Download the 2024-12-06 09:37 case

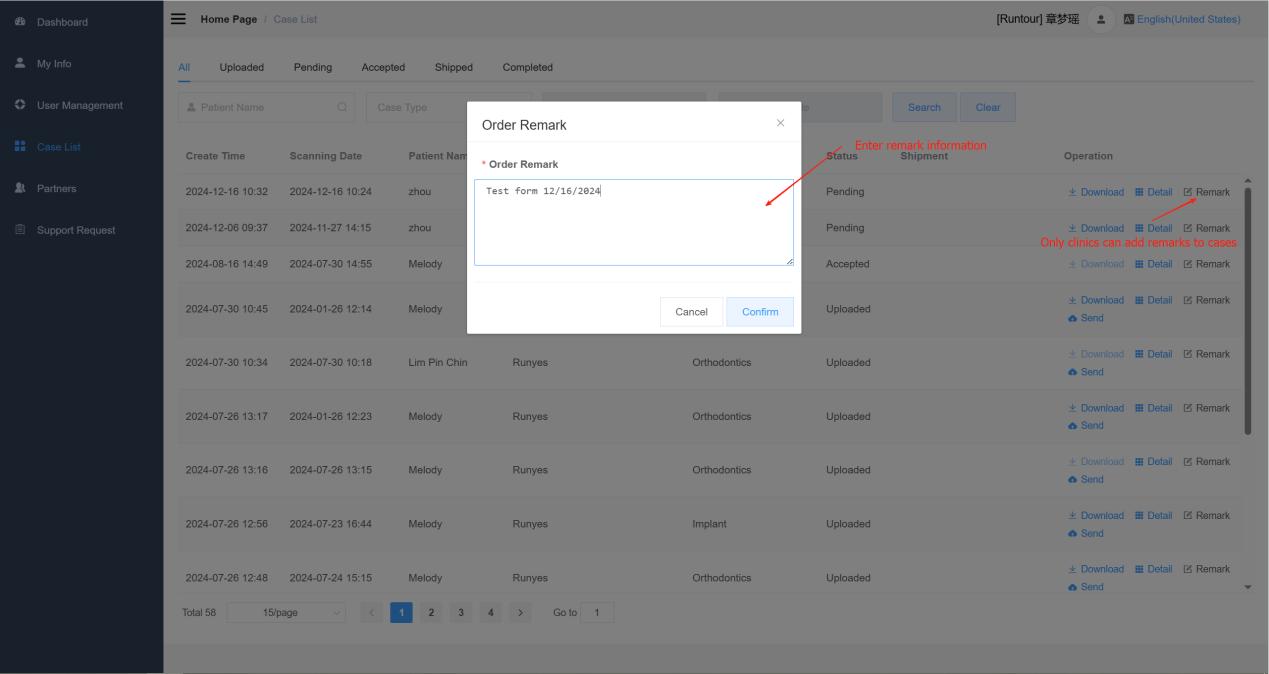[1096, 228]
